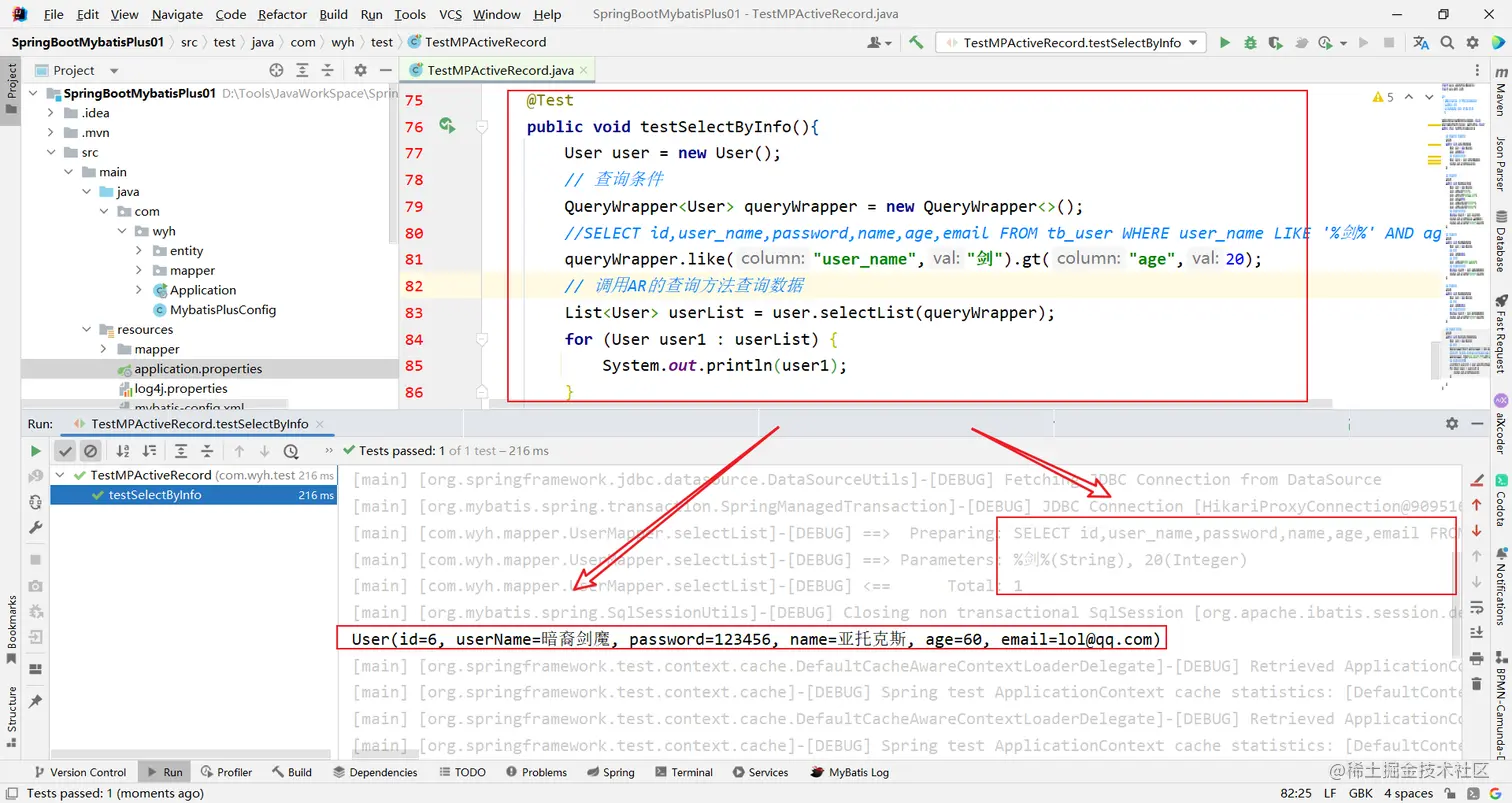Screen dimensions: 1512x803
Task: Collapse the resources folder
Action: pyautogui.click(x=86, y=329)
